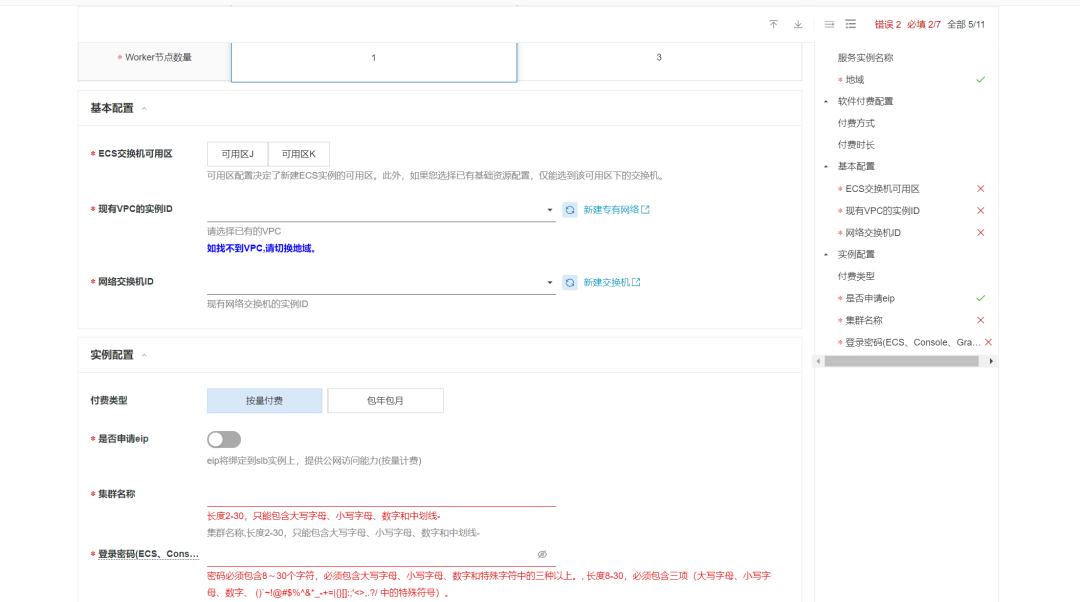Go to 付费类型 in outline
Viewport: 1080px width, 602px height.
[856, 276]
